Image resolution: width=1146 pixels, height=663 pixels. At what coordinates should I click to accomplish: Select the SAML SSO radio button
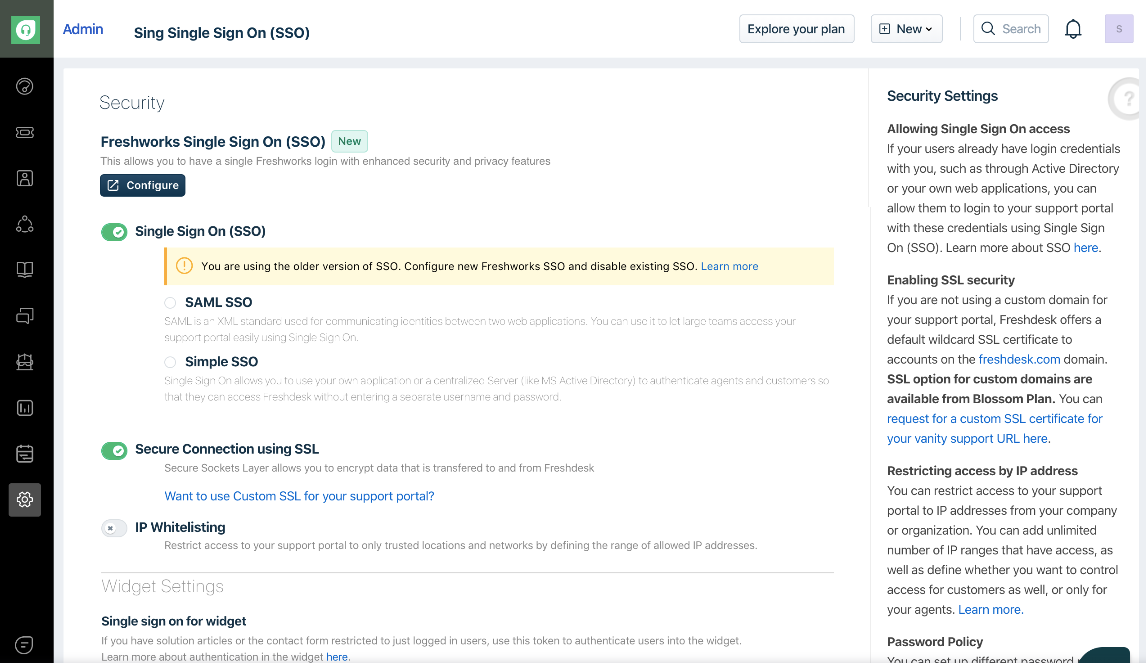(170, 302)
